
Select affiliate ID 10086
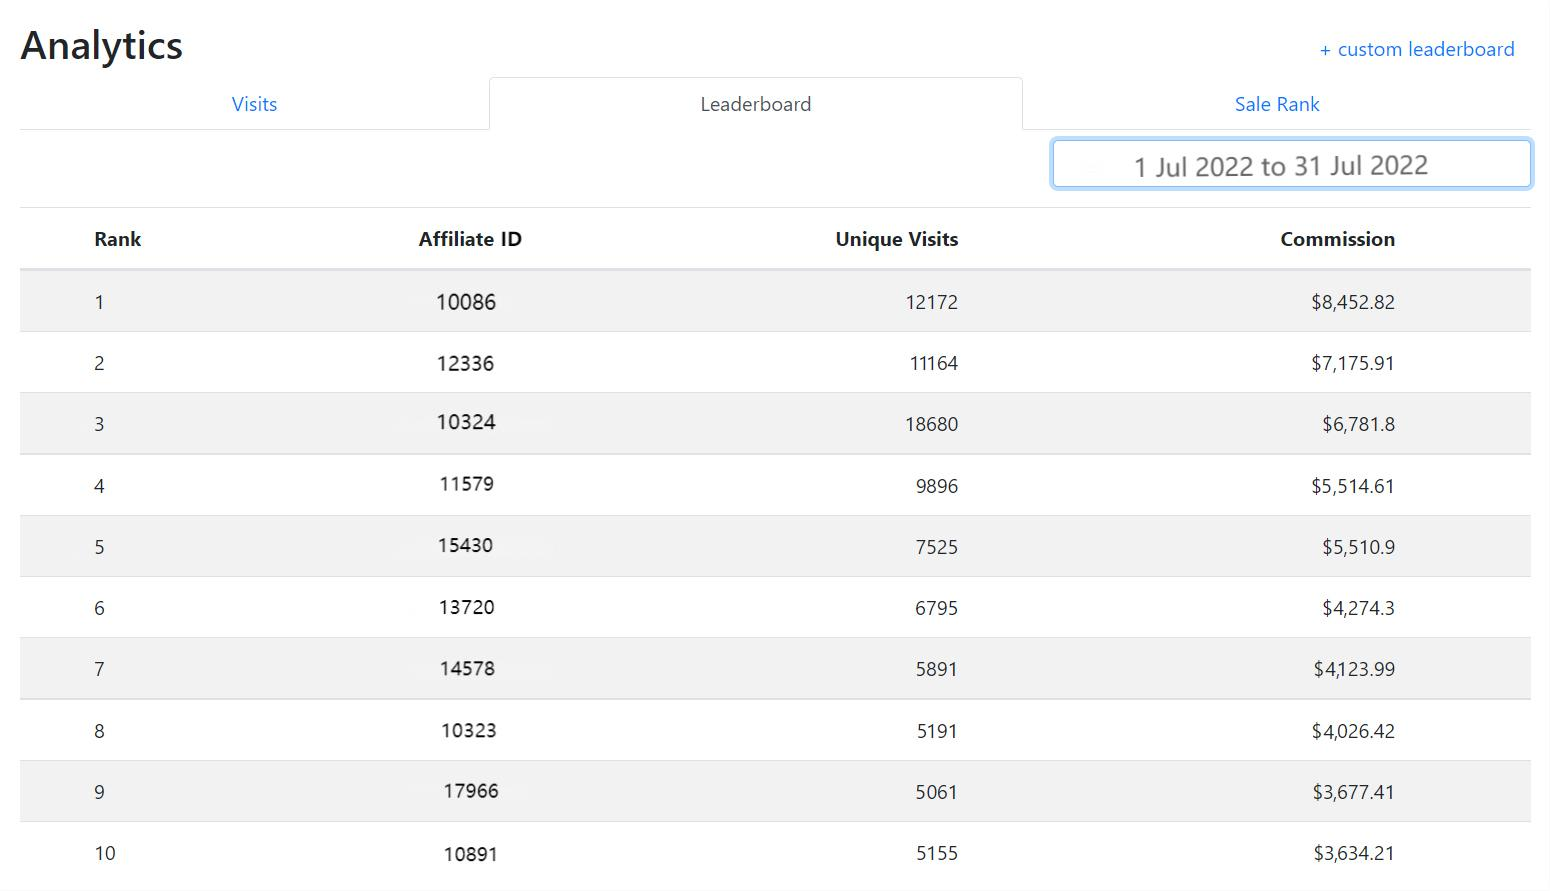pos(466,302)
